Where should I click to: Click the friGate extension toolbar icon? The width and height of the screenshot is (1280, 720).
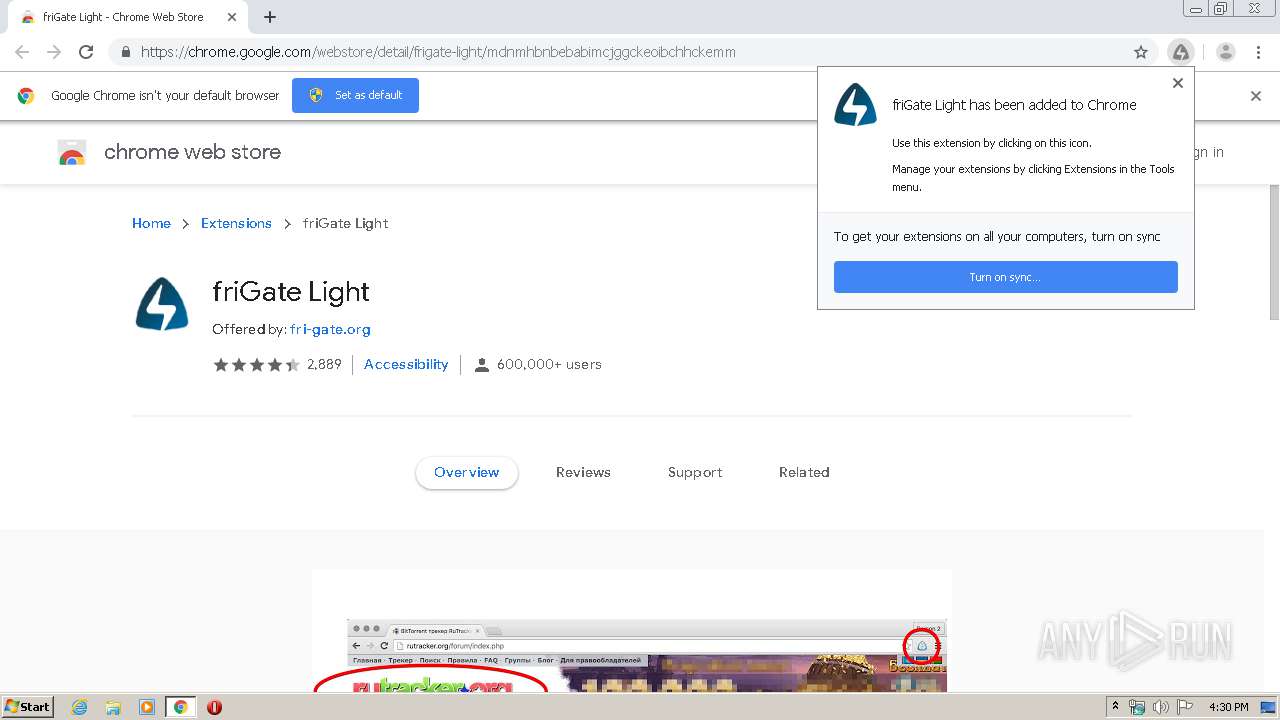coord(1181,52)
